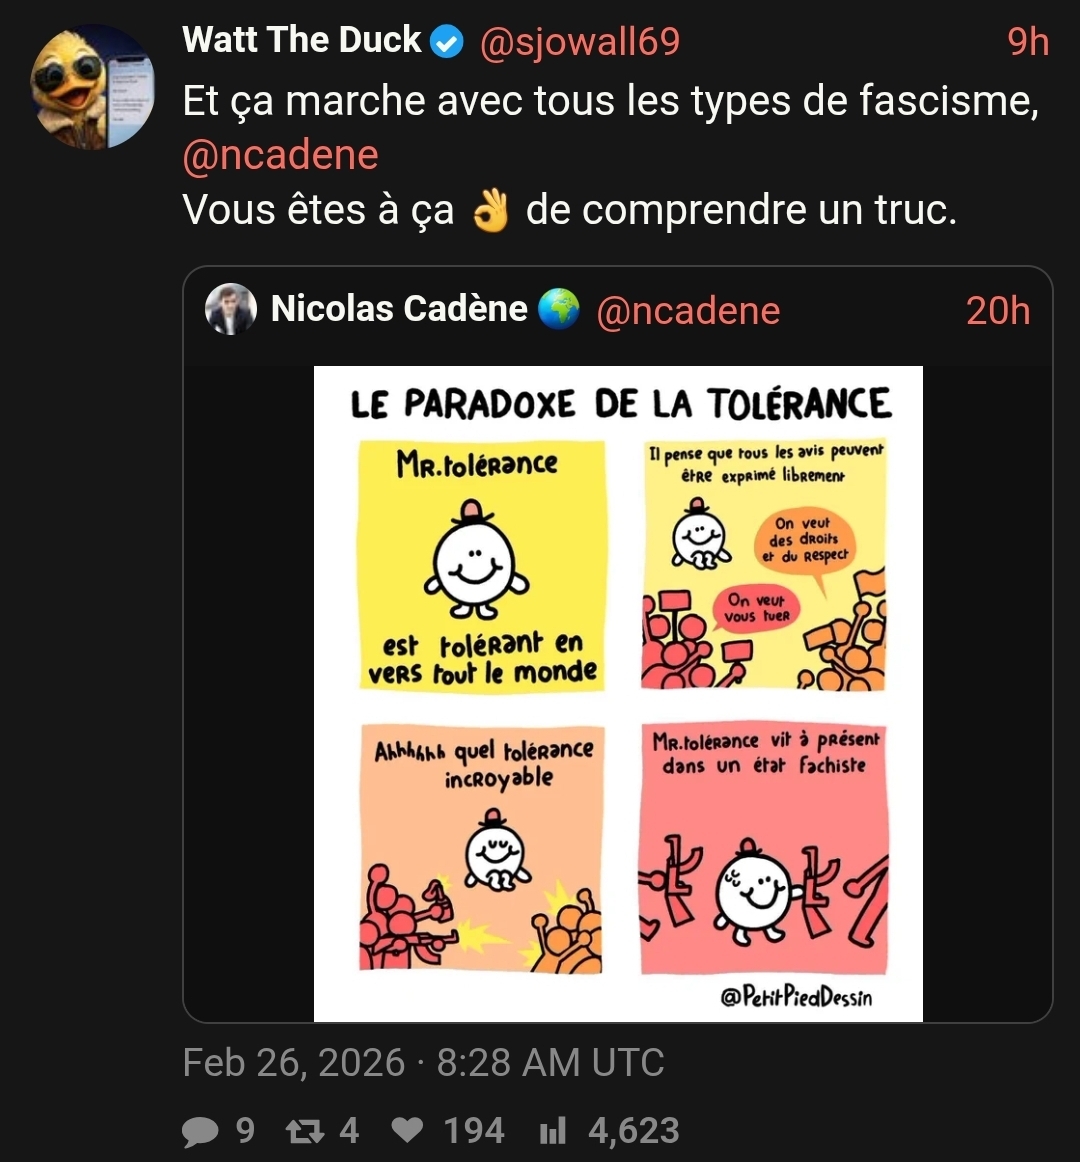Click the reply speech bubble icon

tap(200, 1131)
